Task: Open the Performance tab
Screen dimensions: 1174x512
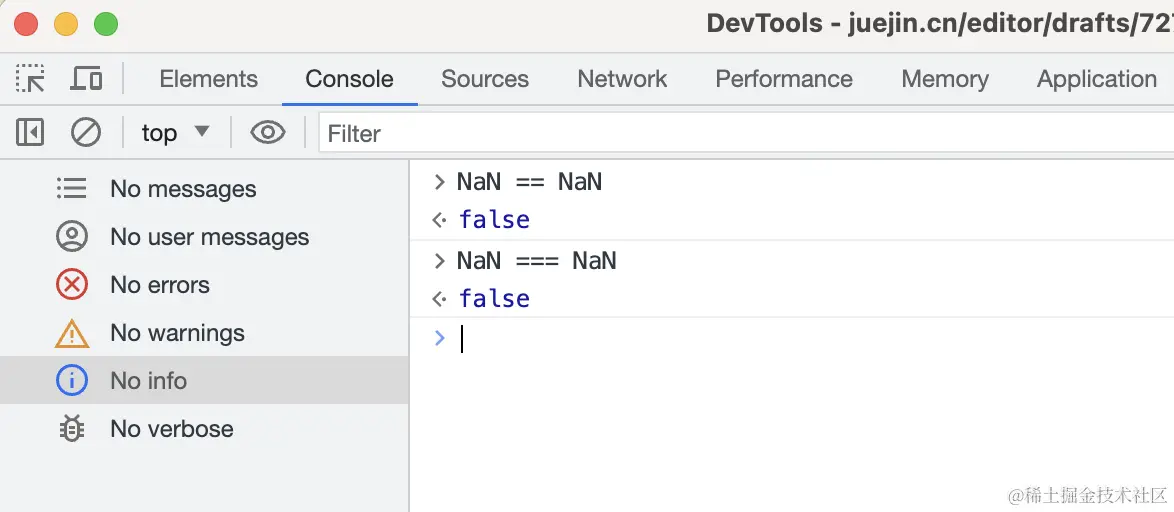Action: pyautogui.click(x=784, y=79)
